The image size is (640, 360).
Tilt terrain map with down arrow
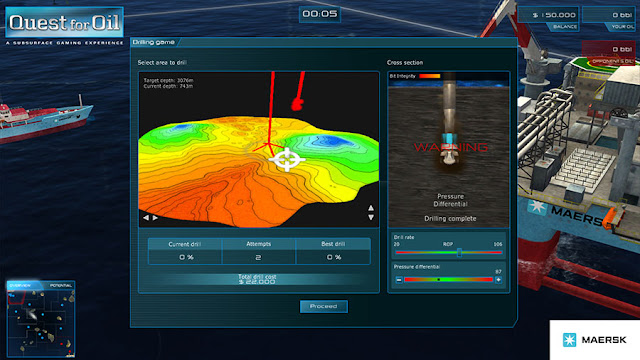click(x=371, y=218)
